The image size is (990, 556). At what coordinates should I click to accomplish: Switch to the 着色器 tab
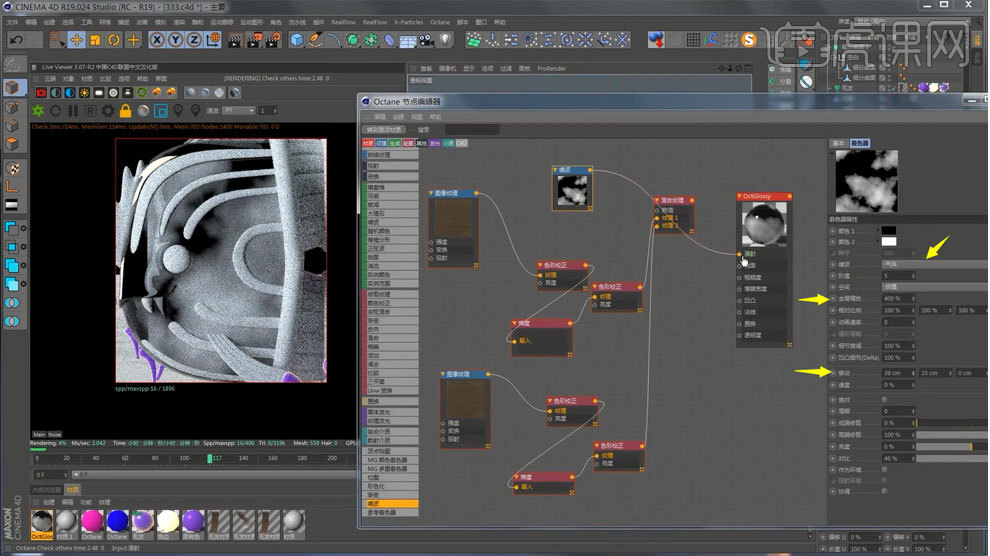[x=860, y=143]
